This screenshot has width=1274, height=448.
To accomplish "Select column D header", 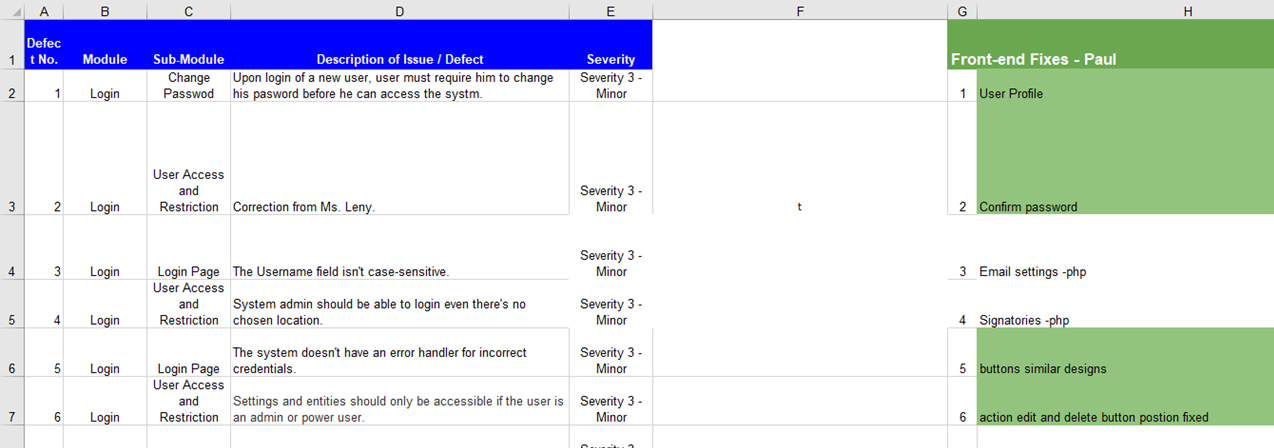I will point(400,10).
